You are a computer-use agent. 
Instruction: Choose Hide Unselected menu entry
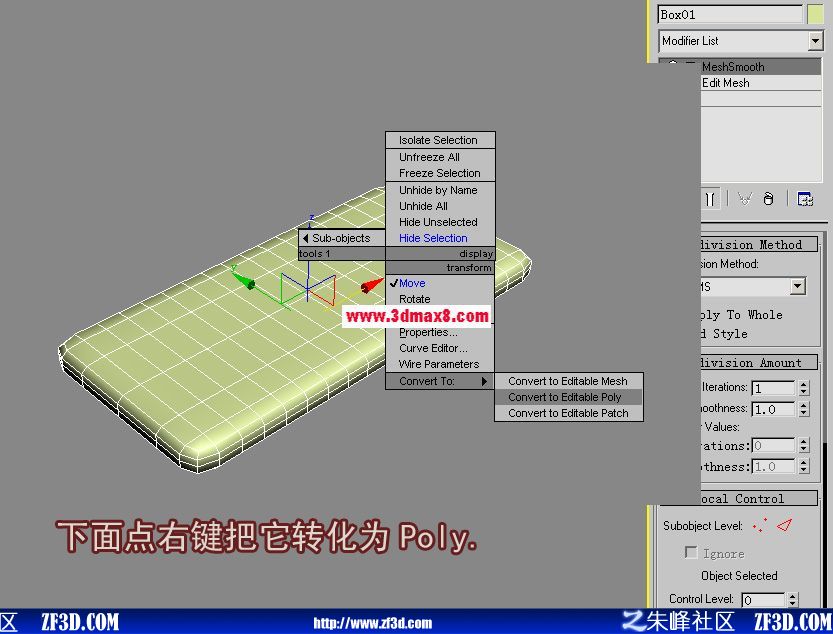pos(440,222)
